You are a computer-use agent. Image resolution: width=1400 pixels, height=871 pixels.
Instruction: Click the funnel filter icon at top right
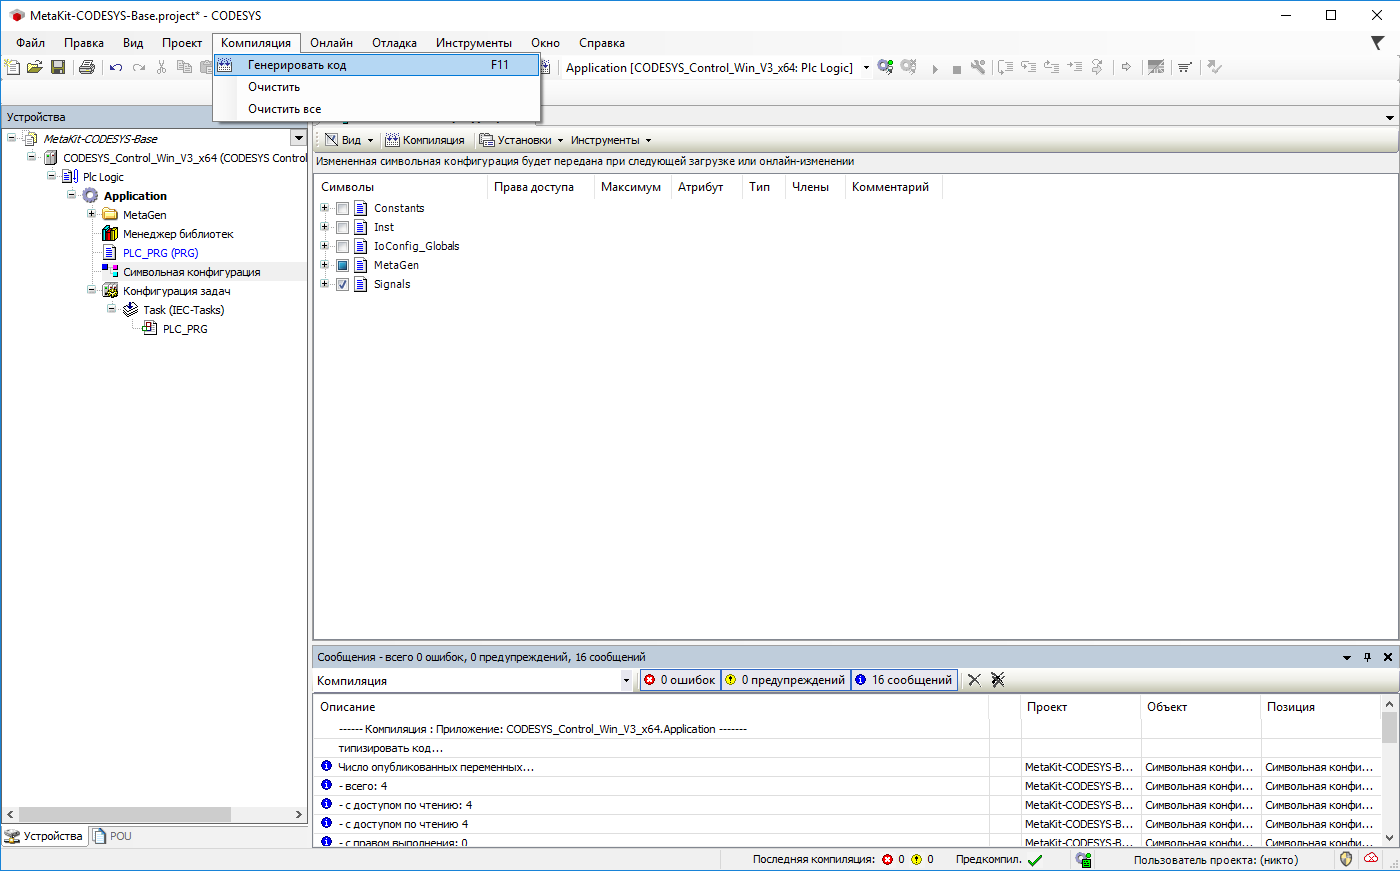(x=1378, y=43)
